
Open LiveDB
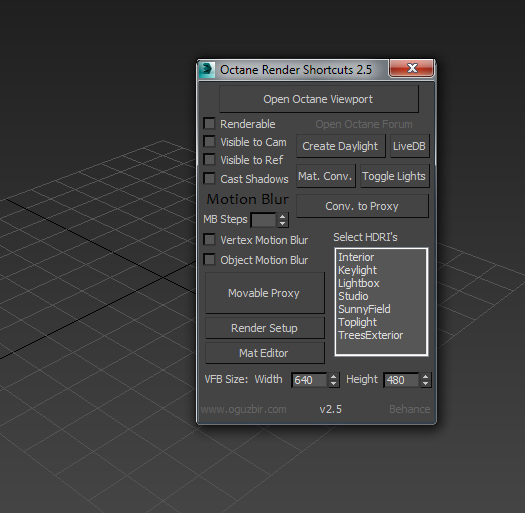click(x=410, y=146)
